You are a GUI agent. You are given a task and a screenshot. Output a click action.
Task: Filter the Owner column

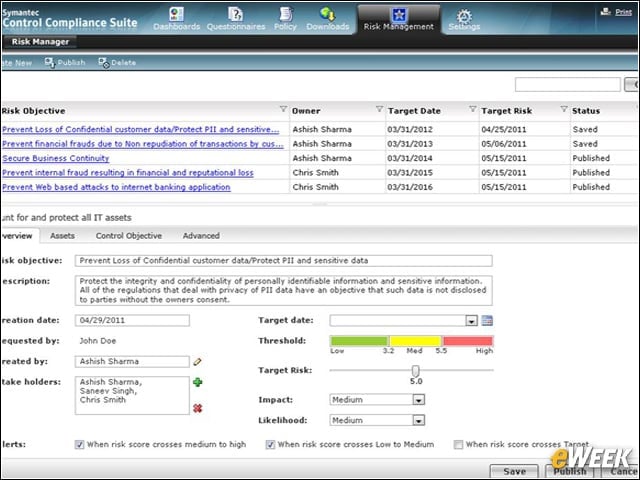click(x=379, y=109)
